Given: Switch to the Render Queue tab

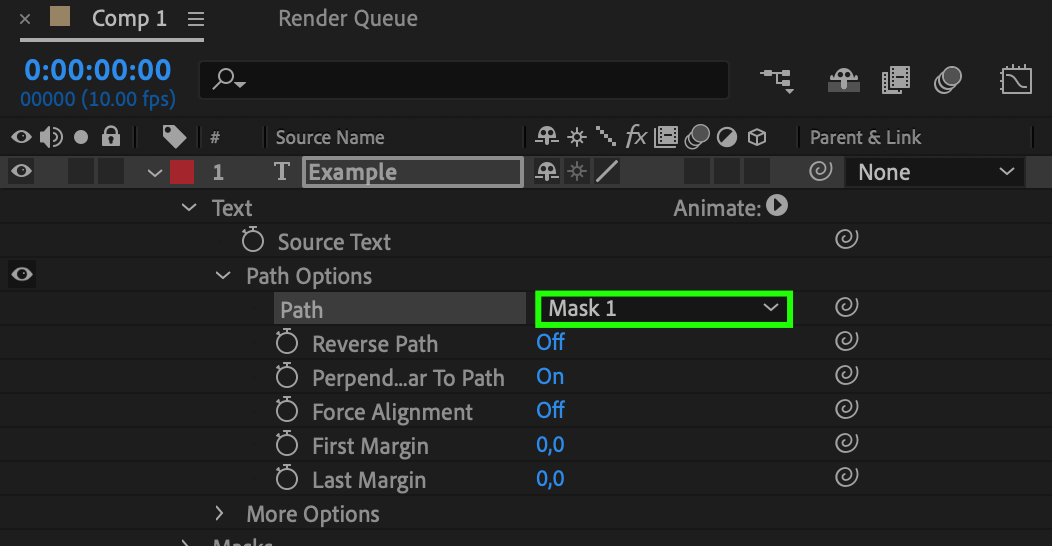Looking at the screenshot, I should pos(348,18).
